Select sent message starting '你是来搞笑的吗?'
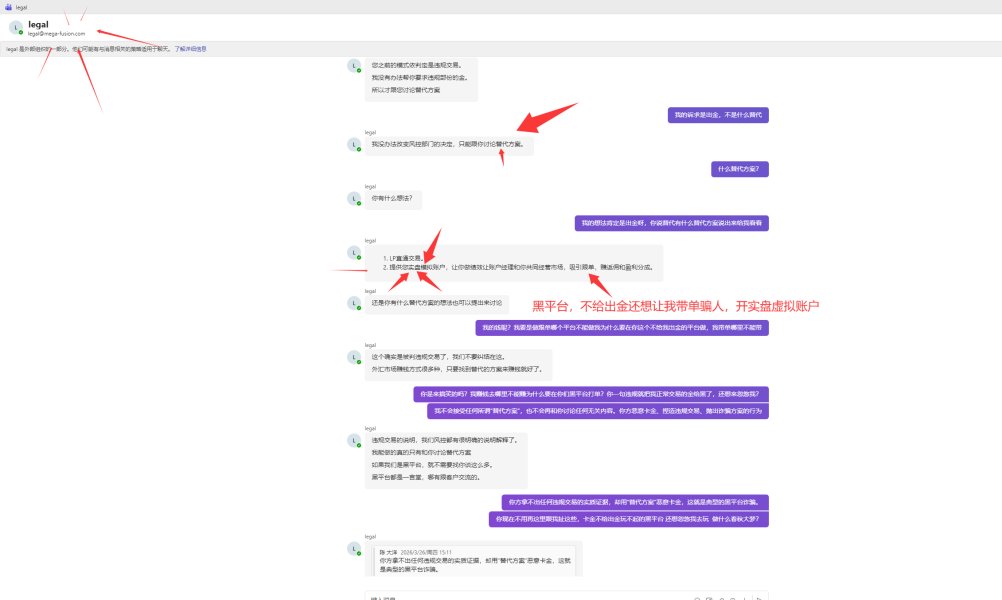Screen dimensions: 1002x600 [591, 394]
